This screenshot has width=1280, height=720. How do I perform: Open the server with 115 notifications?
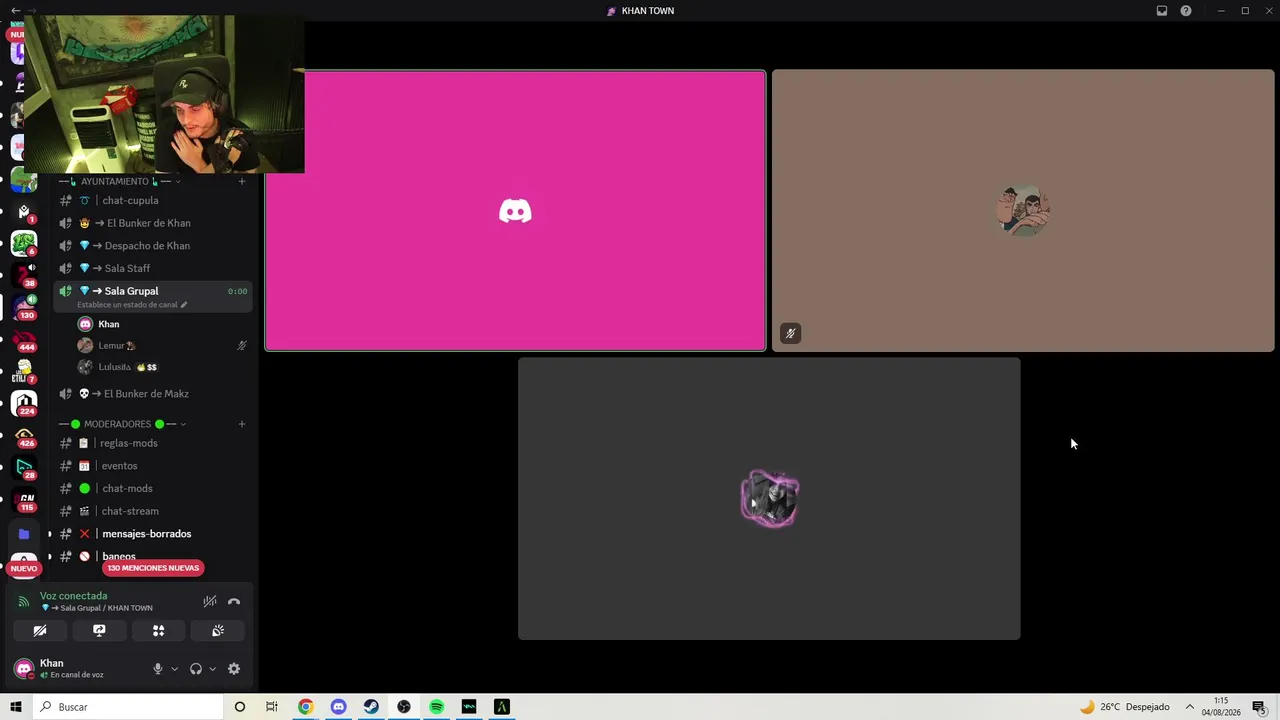point(24,500)
